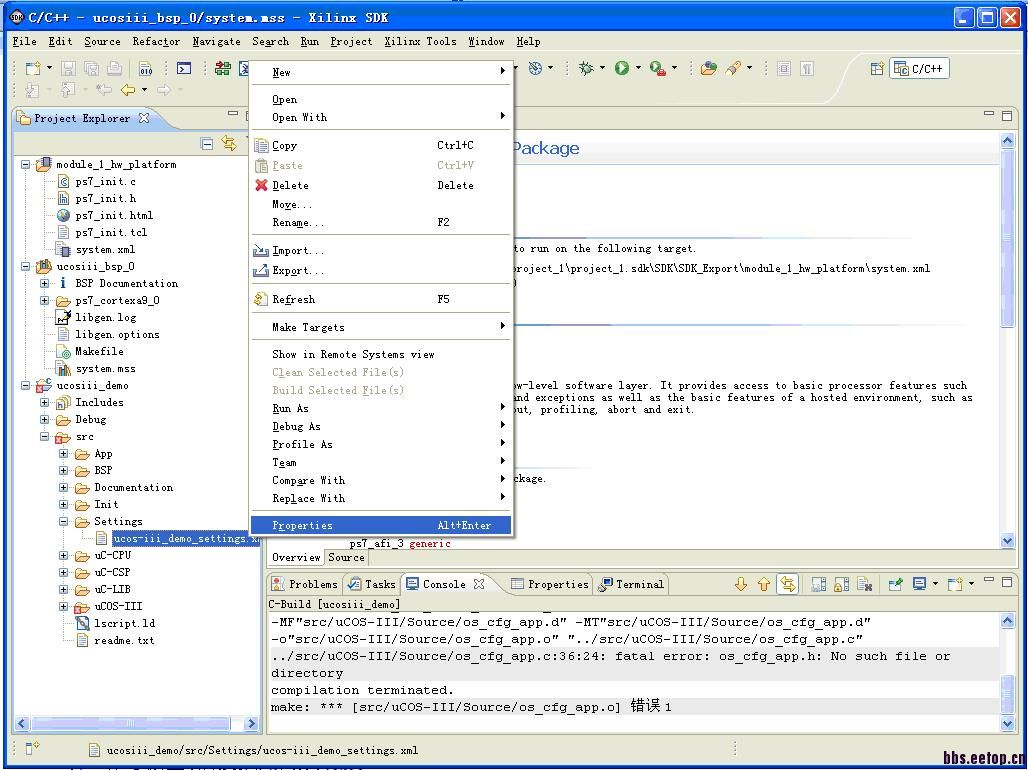Image resolution: width=1028 pixels, height=770 pixels.
Task: Expand the uC-CPU folder in src
Action: tap(64, 556)
